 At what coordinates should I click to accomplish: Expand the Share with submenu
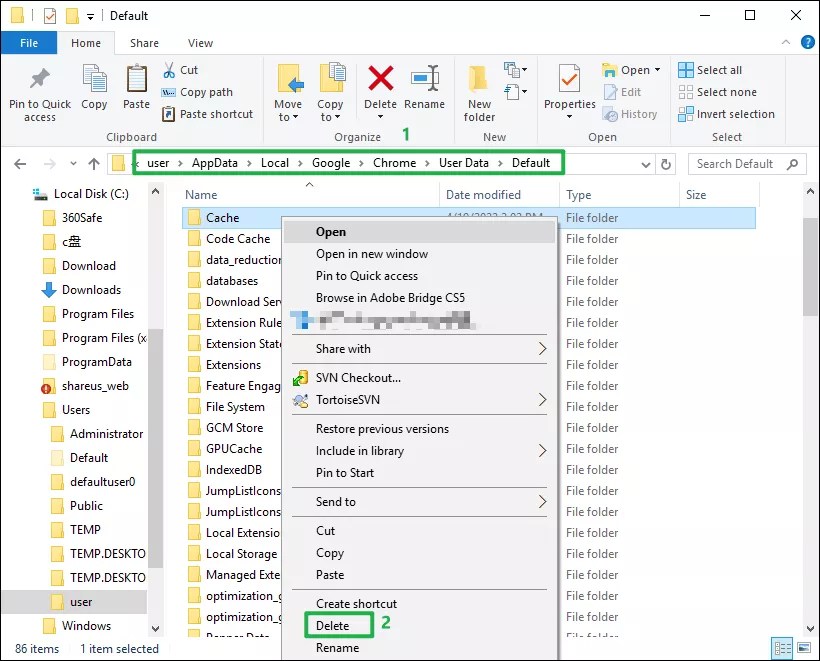(x=542, y=349)
